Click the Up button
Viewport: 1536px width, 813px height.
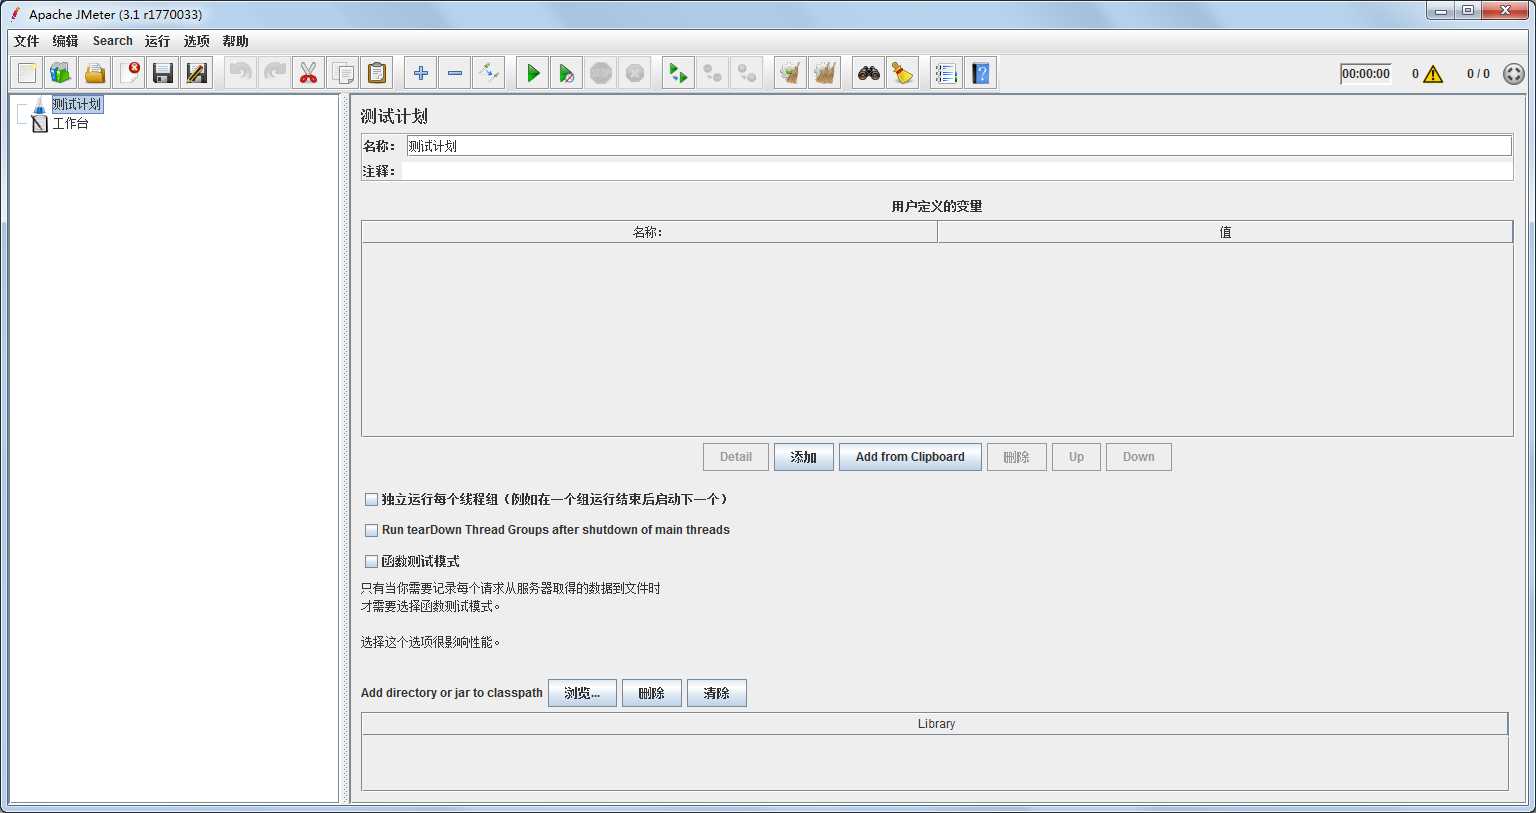(1076, 457)
